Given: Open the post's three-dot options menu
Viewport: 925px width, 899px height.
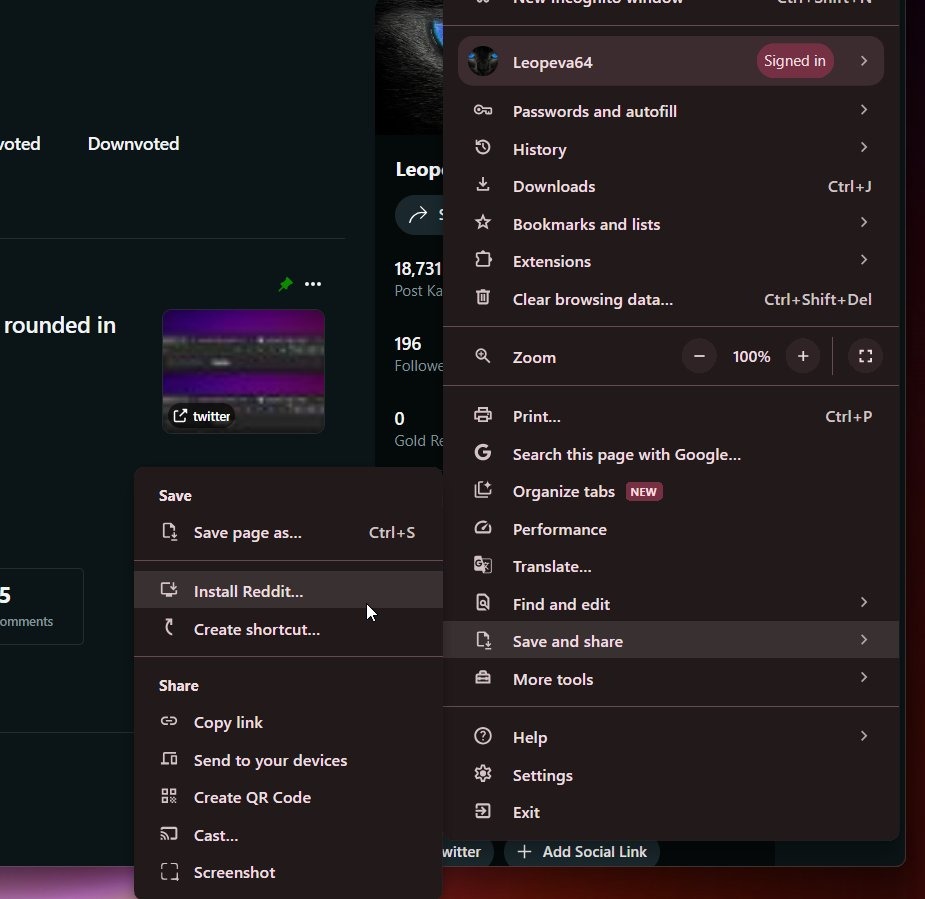Looking at the screenshot, I should click(x=313, y=284).
